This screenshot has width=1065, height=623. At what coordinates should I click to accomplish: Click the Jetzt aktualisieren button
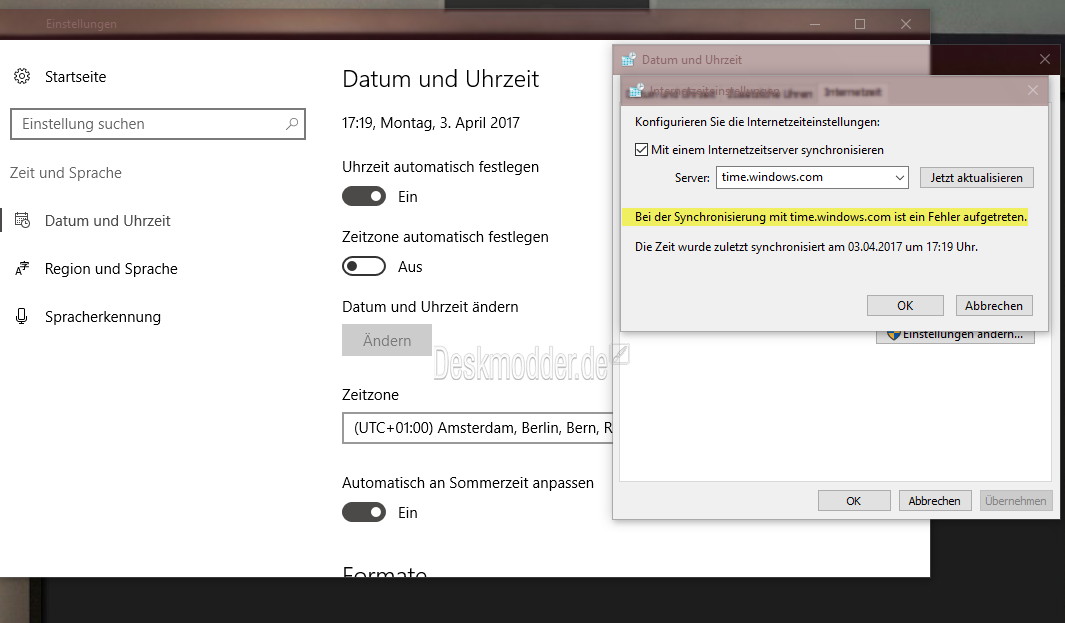977,178
